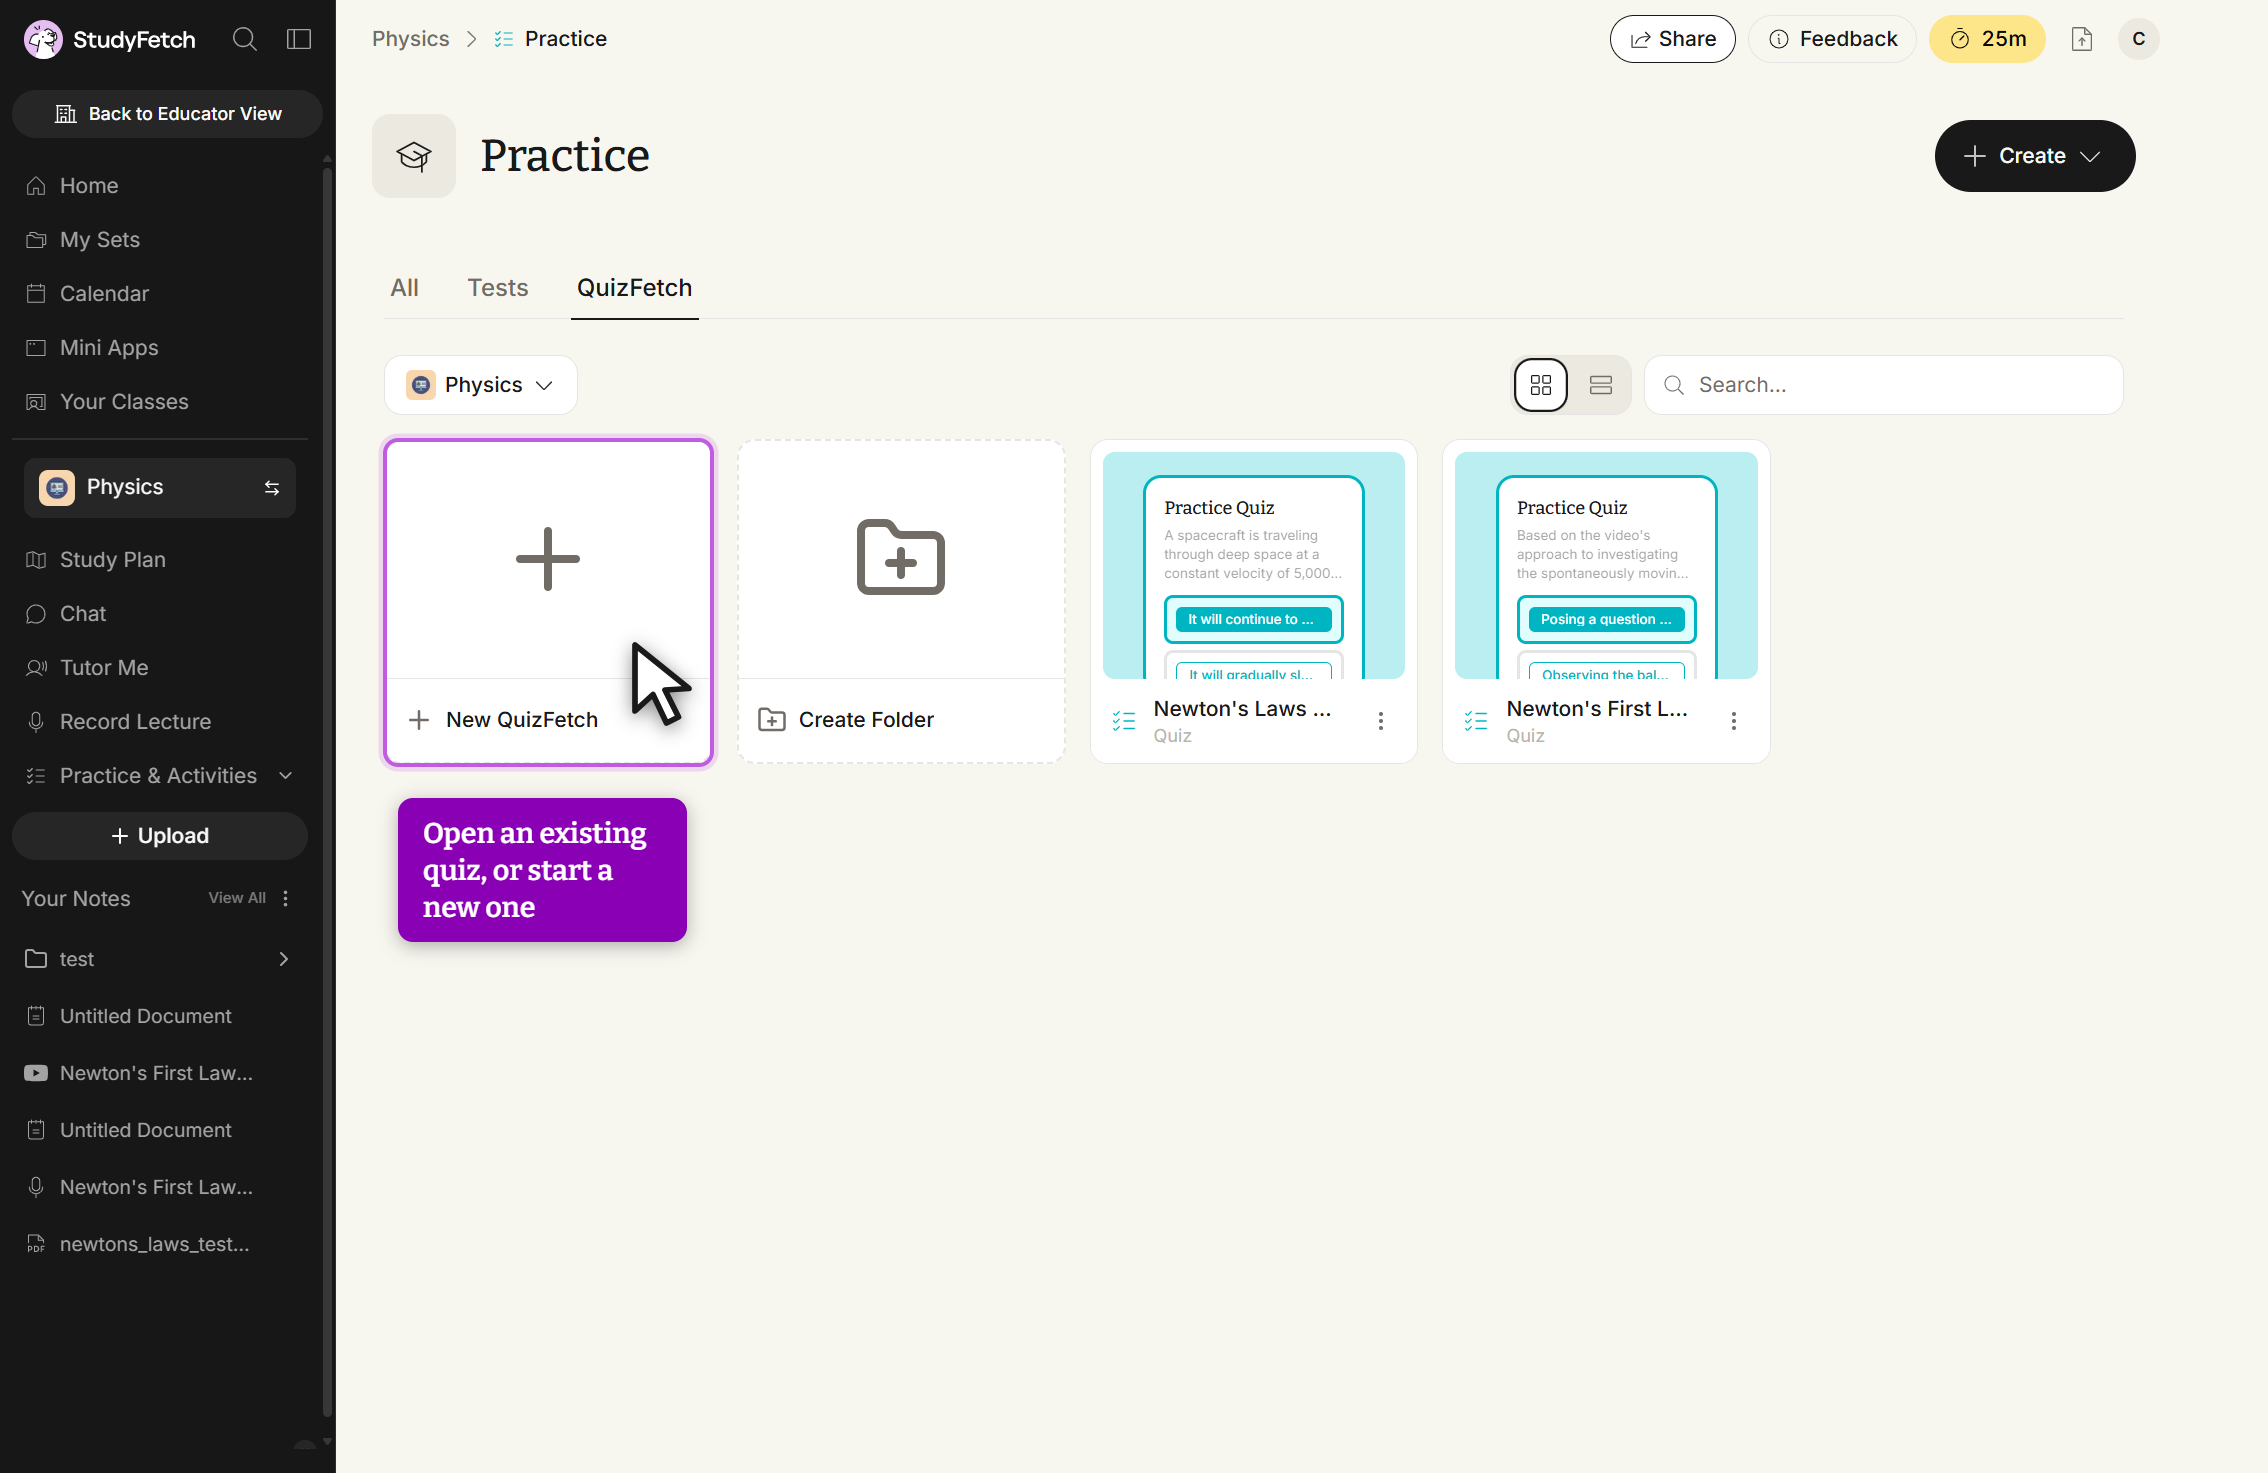This screenshot has height=1473, width=2268.
Task: Click the Create Folder card
Action: coord(901,602)
